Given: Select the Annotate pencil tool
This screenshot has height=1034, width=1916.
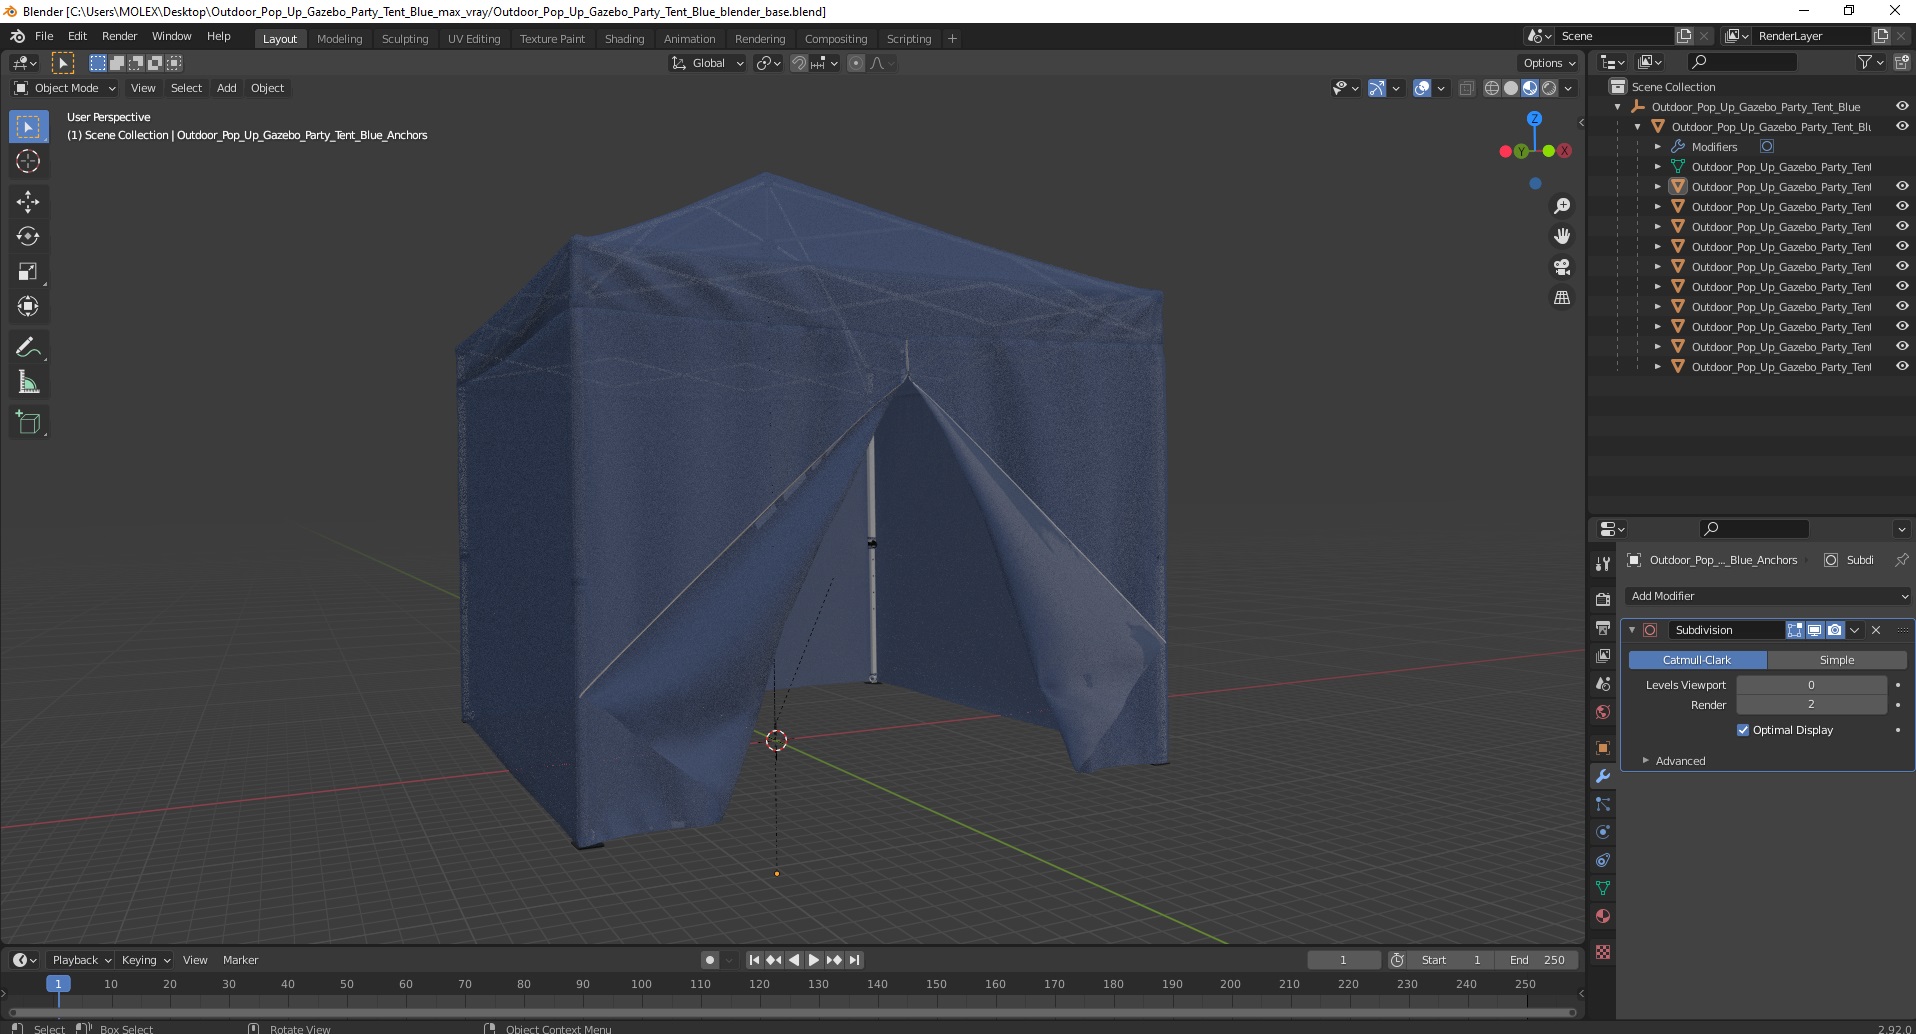Looking at the screenshot, I should (x=28, y=348).
